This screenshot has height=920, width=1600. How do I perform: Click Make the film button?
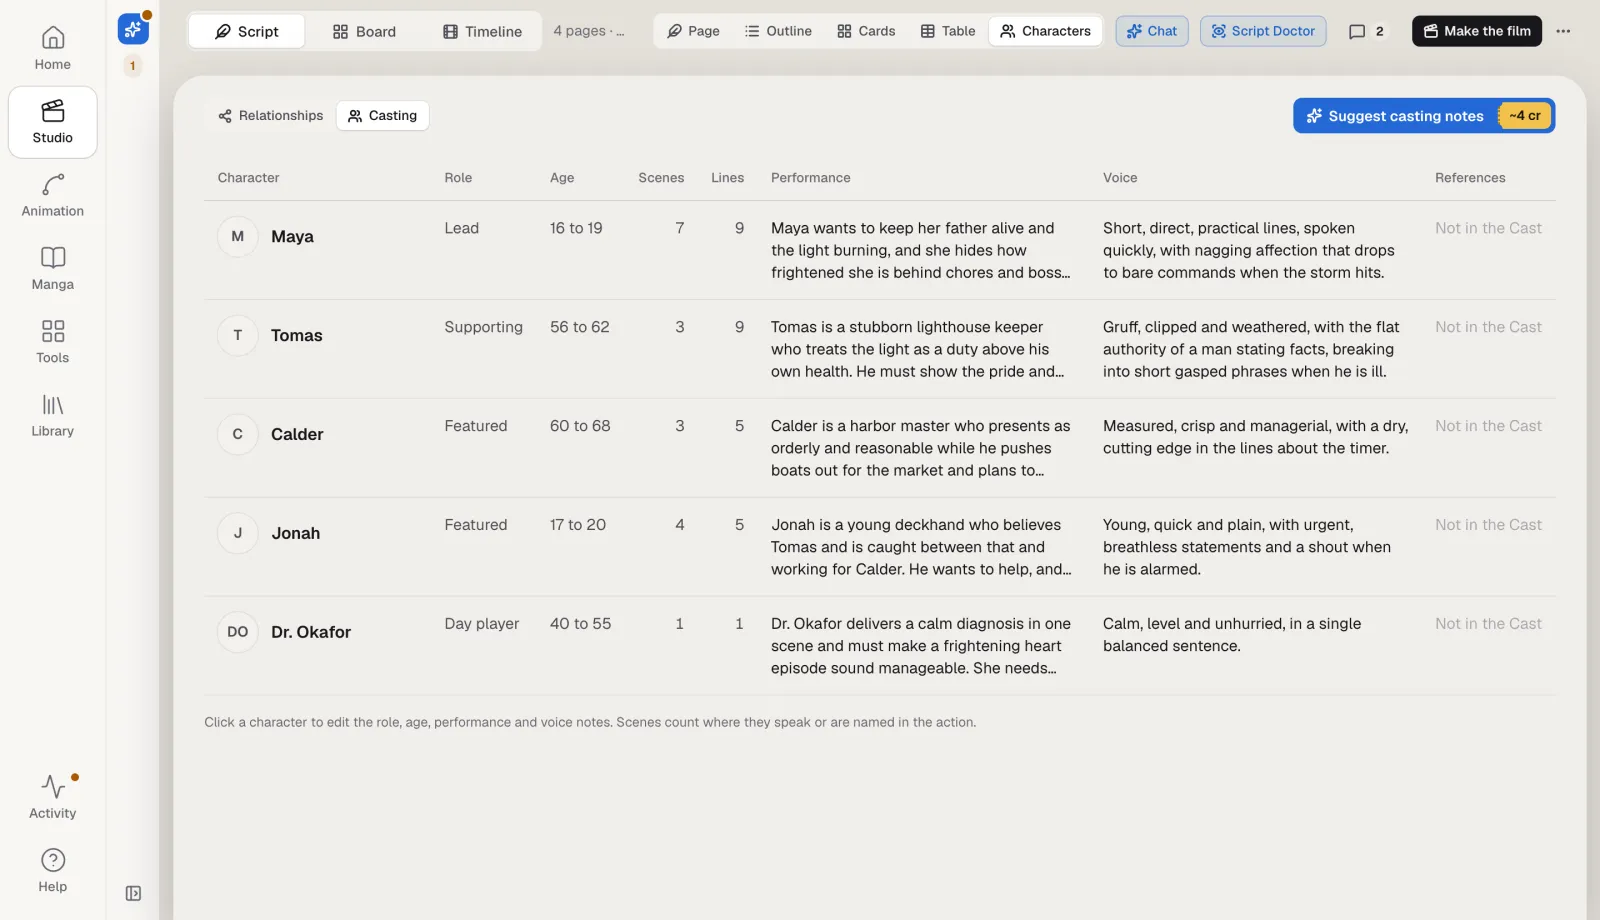(x=1477, y=31)
